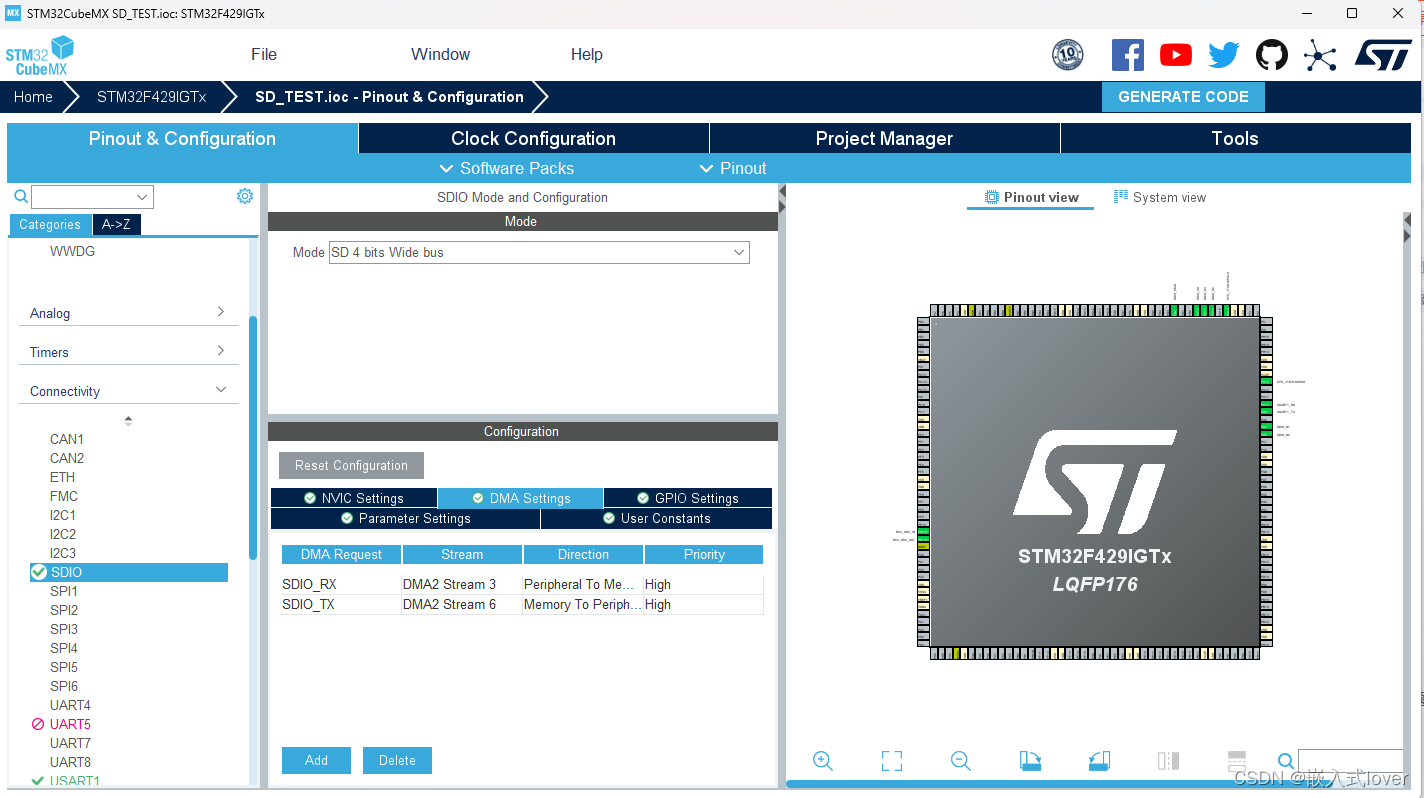The image size is (1424, 798).
Task: Click the STM32F429IGTx breadcrumb
Action: tap(151, 97)
